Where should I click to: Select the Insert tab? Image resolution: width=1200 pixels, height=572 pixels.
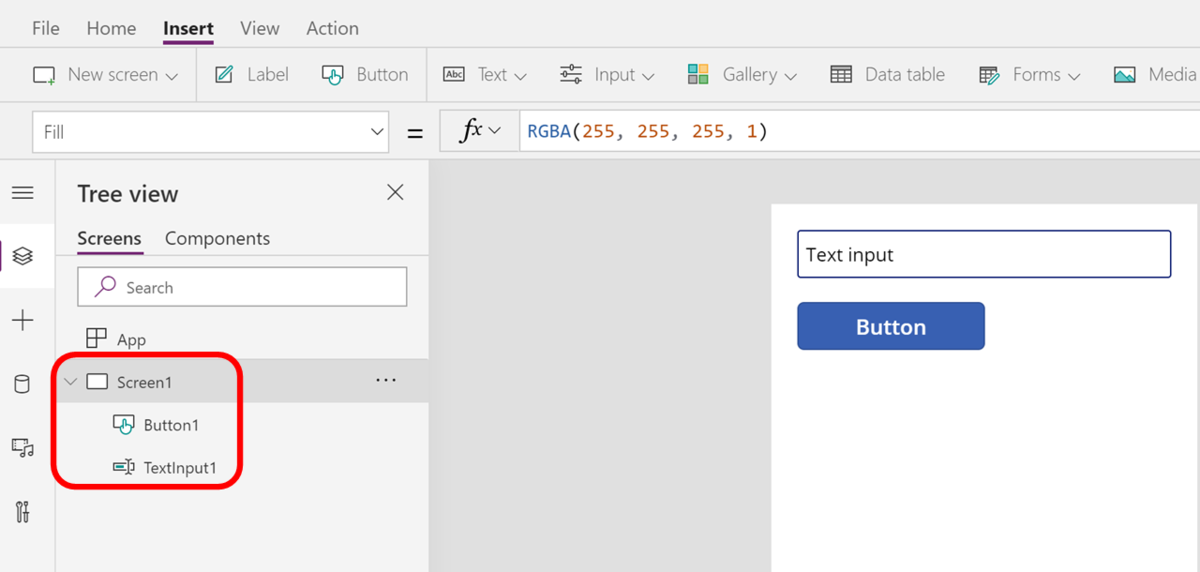pyautogui.click(x=188, y=28)
